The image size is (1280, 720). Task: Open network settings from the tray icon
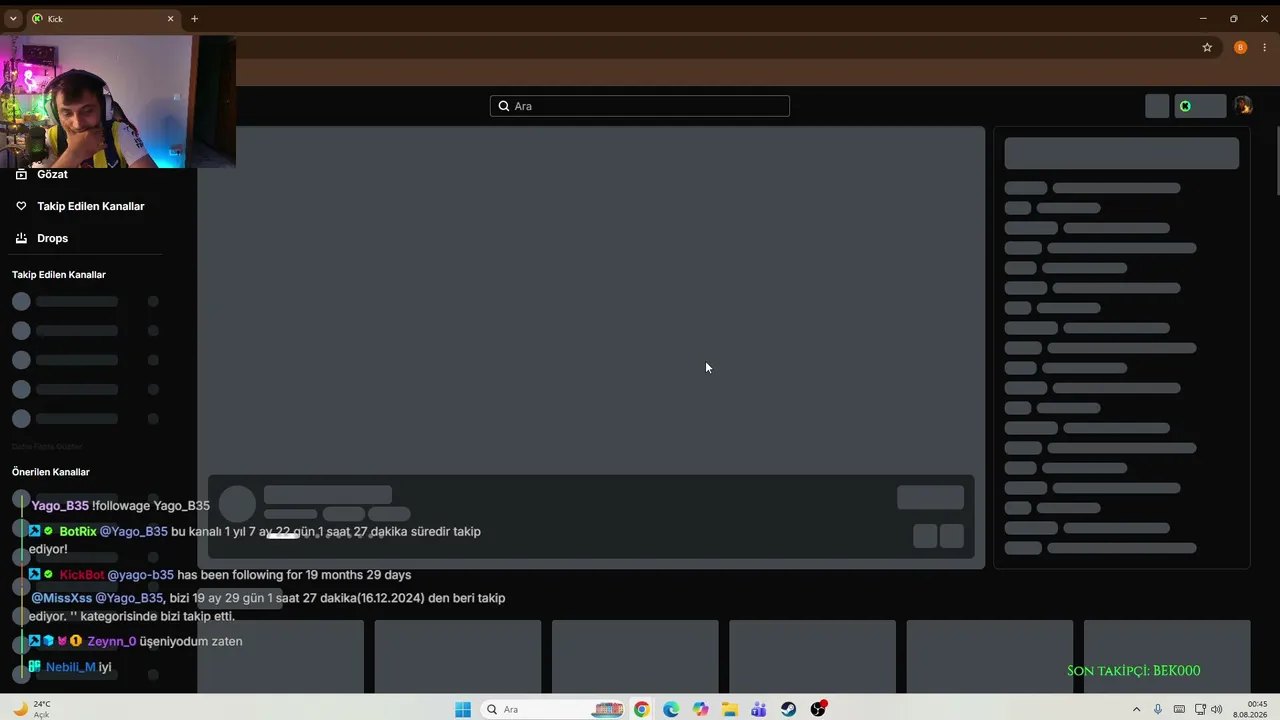click(1200, 709)
